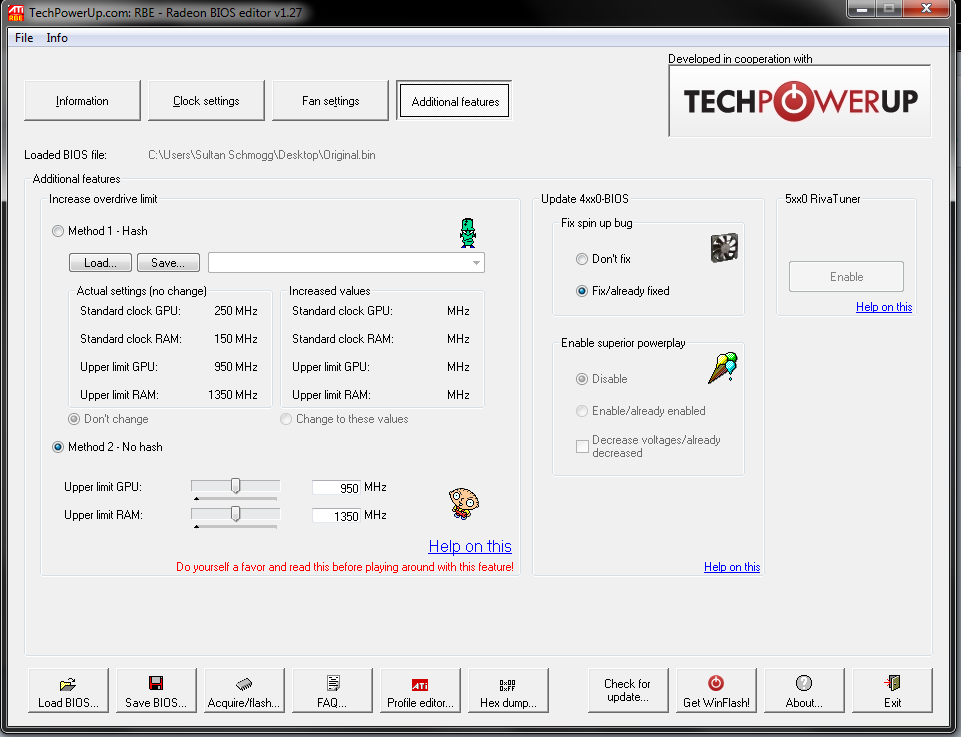This screenshot has height=737, width=961.
Task: Click the Stewie cartoon icon
Action: point(463,503)
